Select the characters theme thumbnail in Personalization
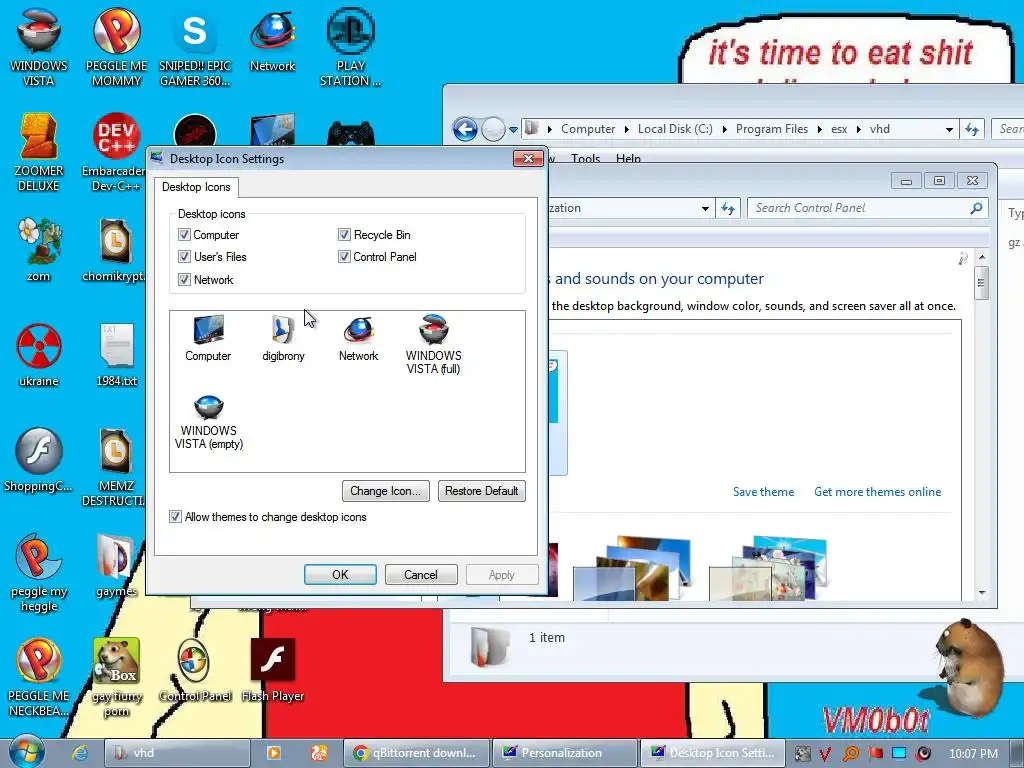This screenshot has width=1024, height=768. click(768, 568)
